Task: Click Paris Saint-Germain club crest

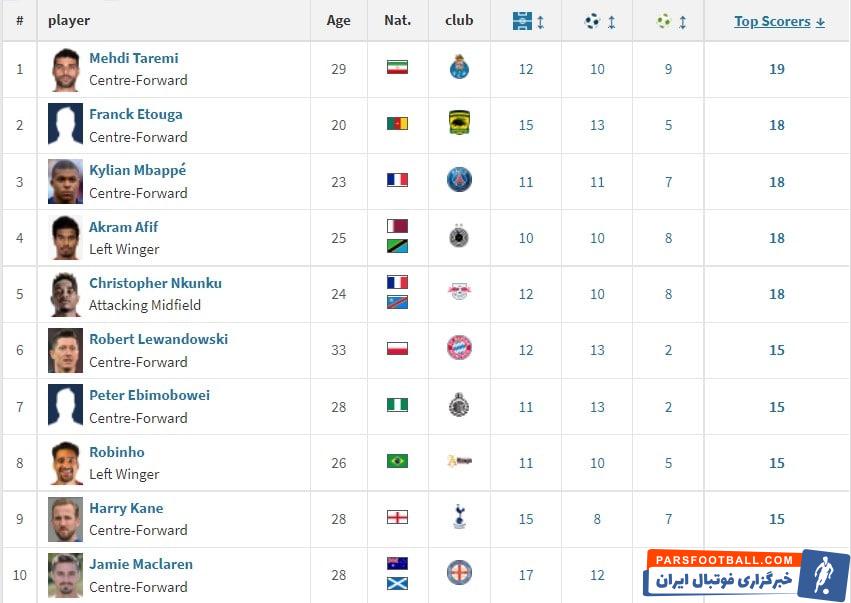Action: (459, 180)
